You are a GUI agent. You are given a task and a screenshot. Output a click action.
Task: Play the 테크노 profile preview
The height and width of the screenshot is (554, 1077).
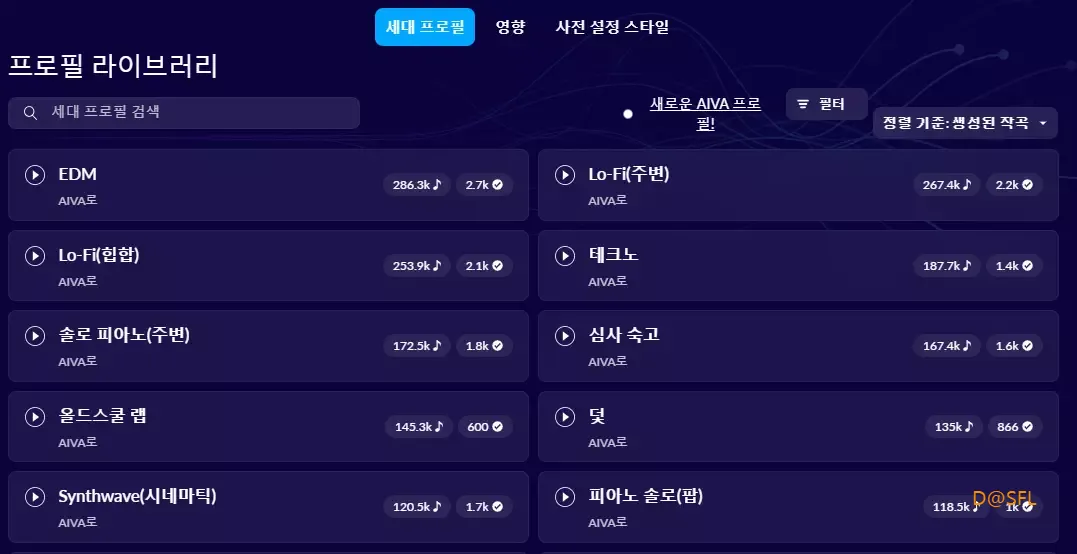coord(565,256)
